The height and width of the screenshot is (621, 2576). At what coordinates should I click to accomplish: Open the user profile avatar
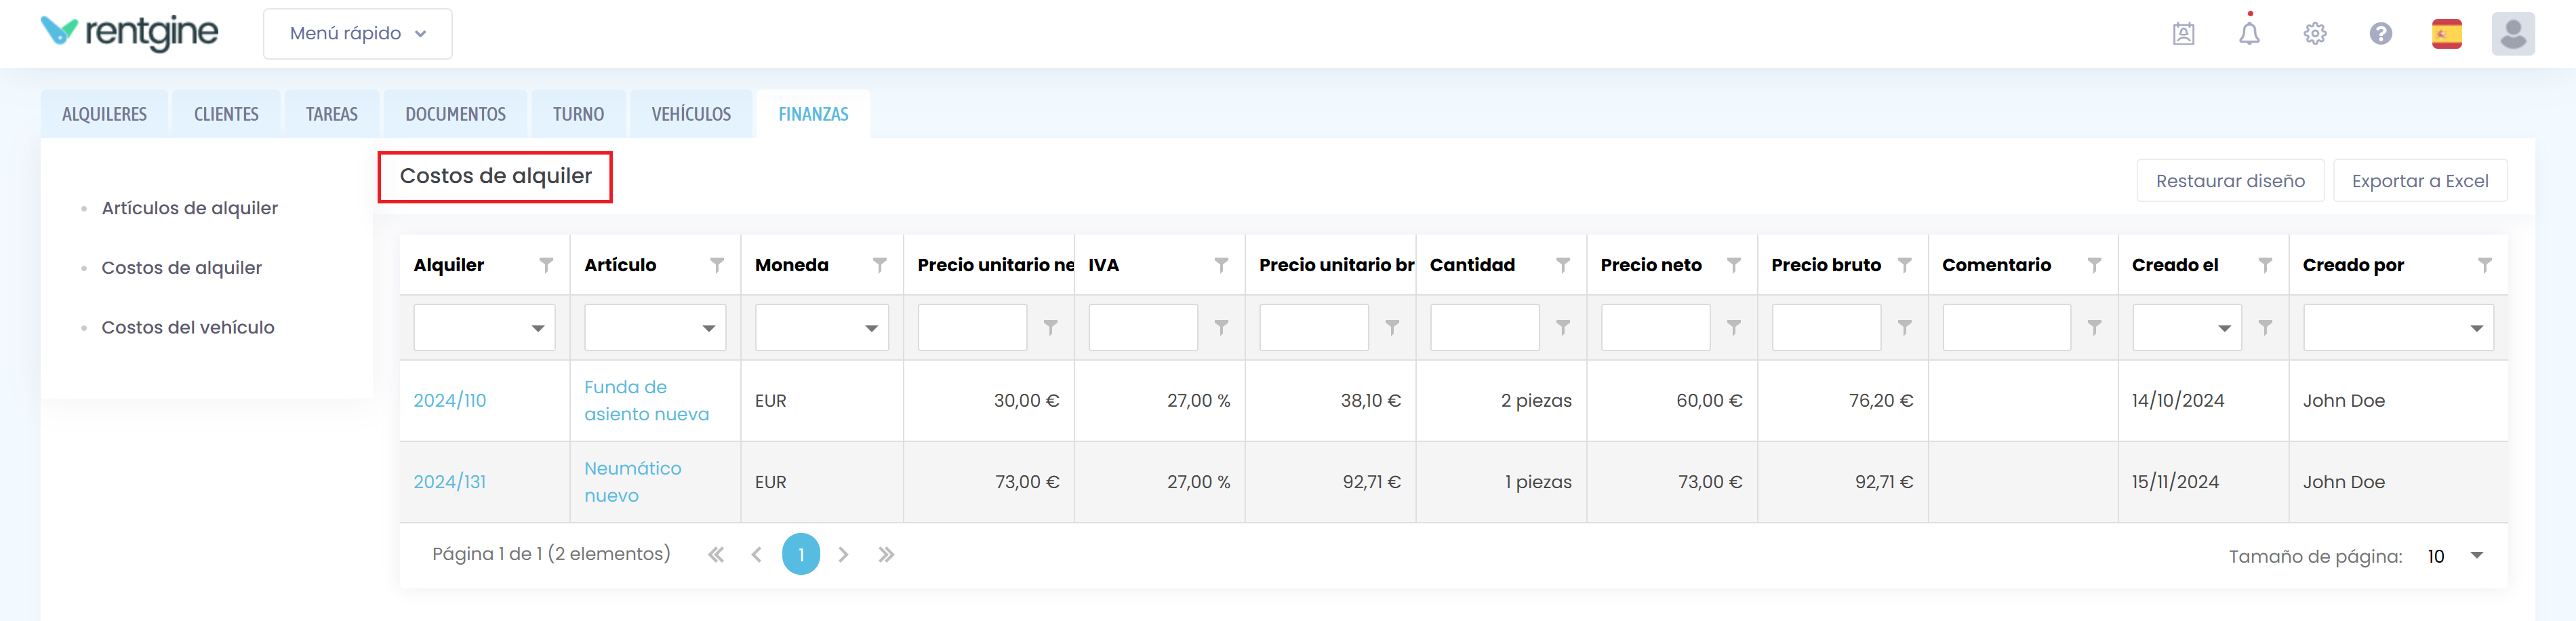coord(2512,34)
